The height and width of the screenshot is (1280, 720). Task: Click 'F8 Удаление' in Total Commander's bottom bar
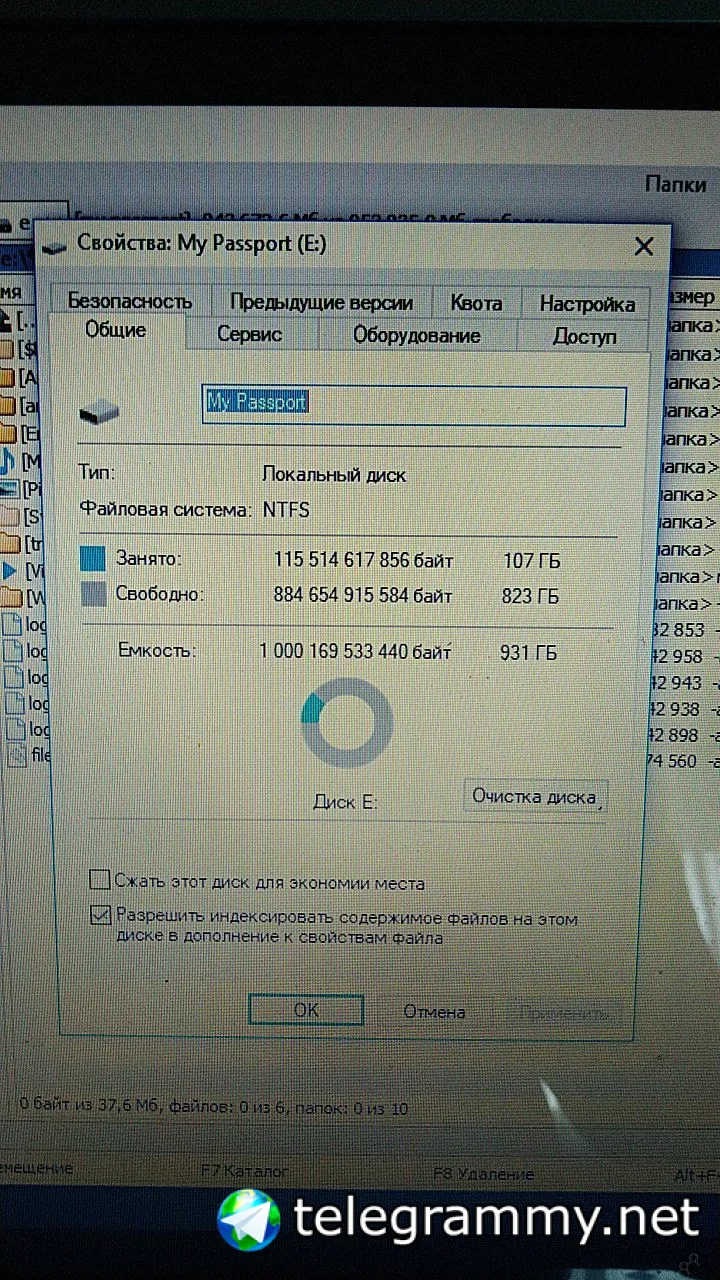coord(483,1173)
